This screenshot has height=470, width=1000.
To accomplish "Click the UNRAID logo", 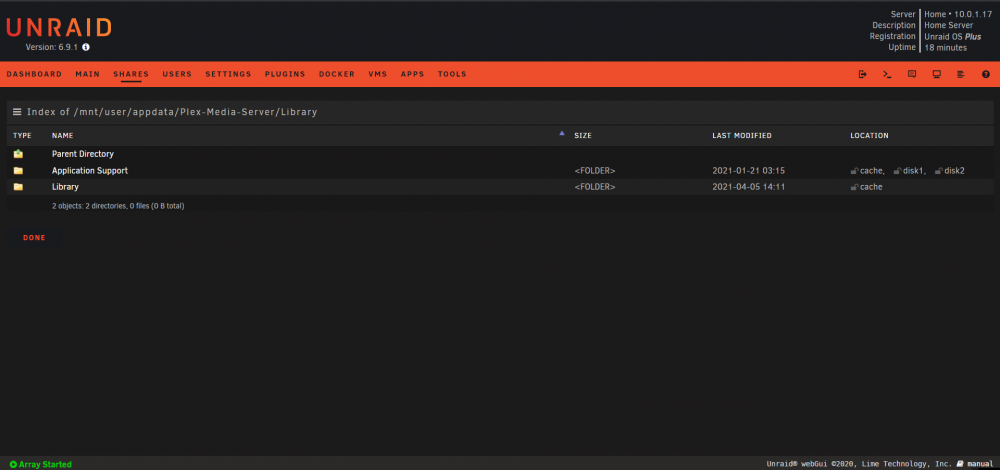I will coord(59,27).
